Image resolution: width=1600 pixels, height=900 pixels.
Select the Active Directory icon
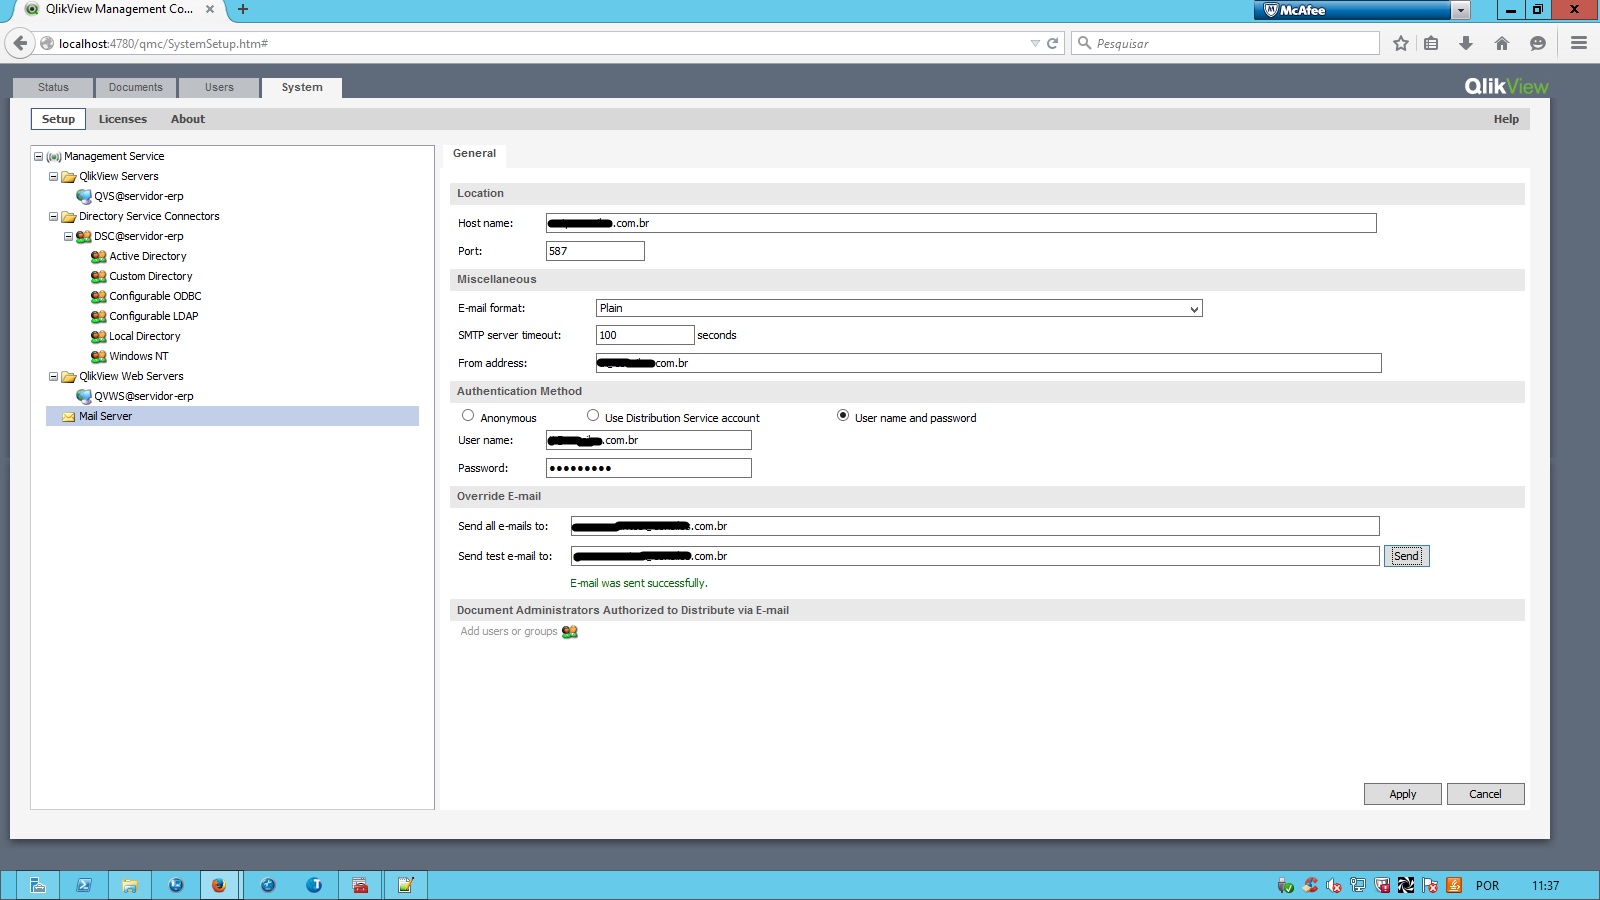(x=98, y=256)
